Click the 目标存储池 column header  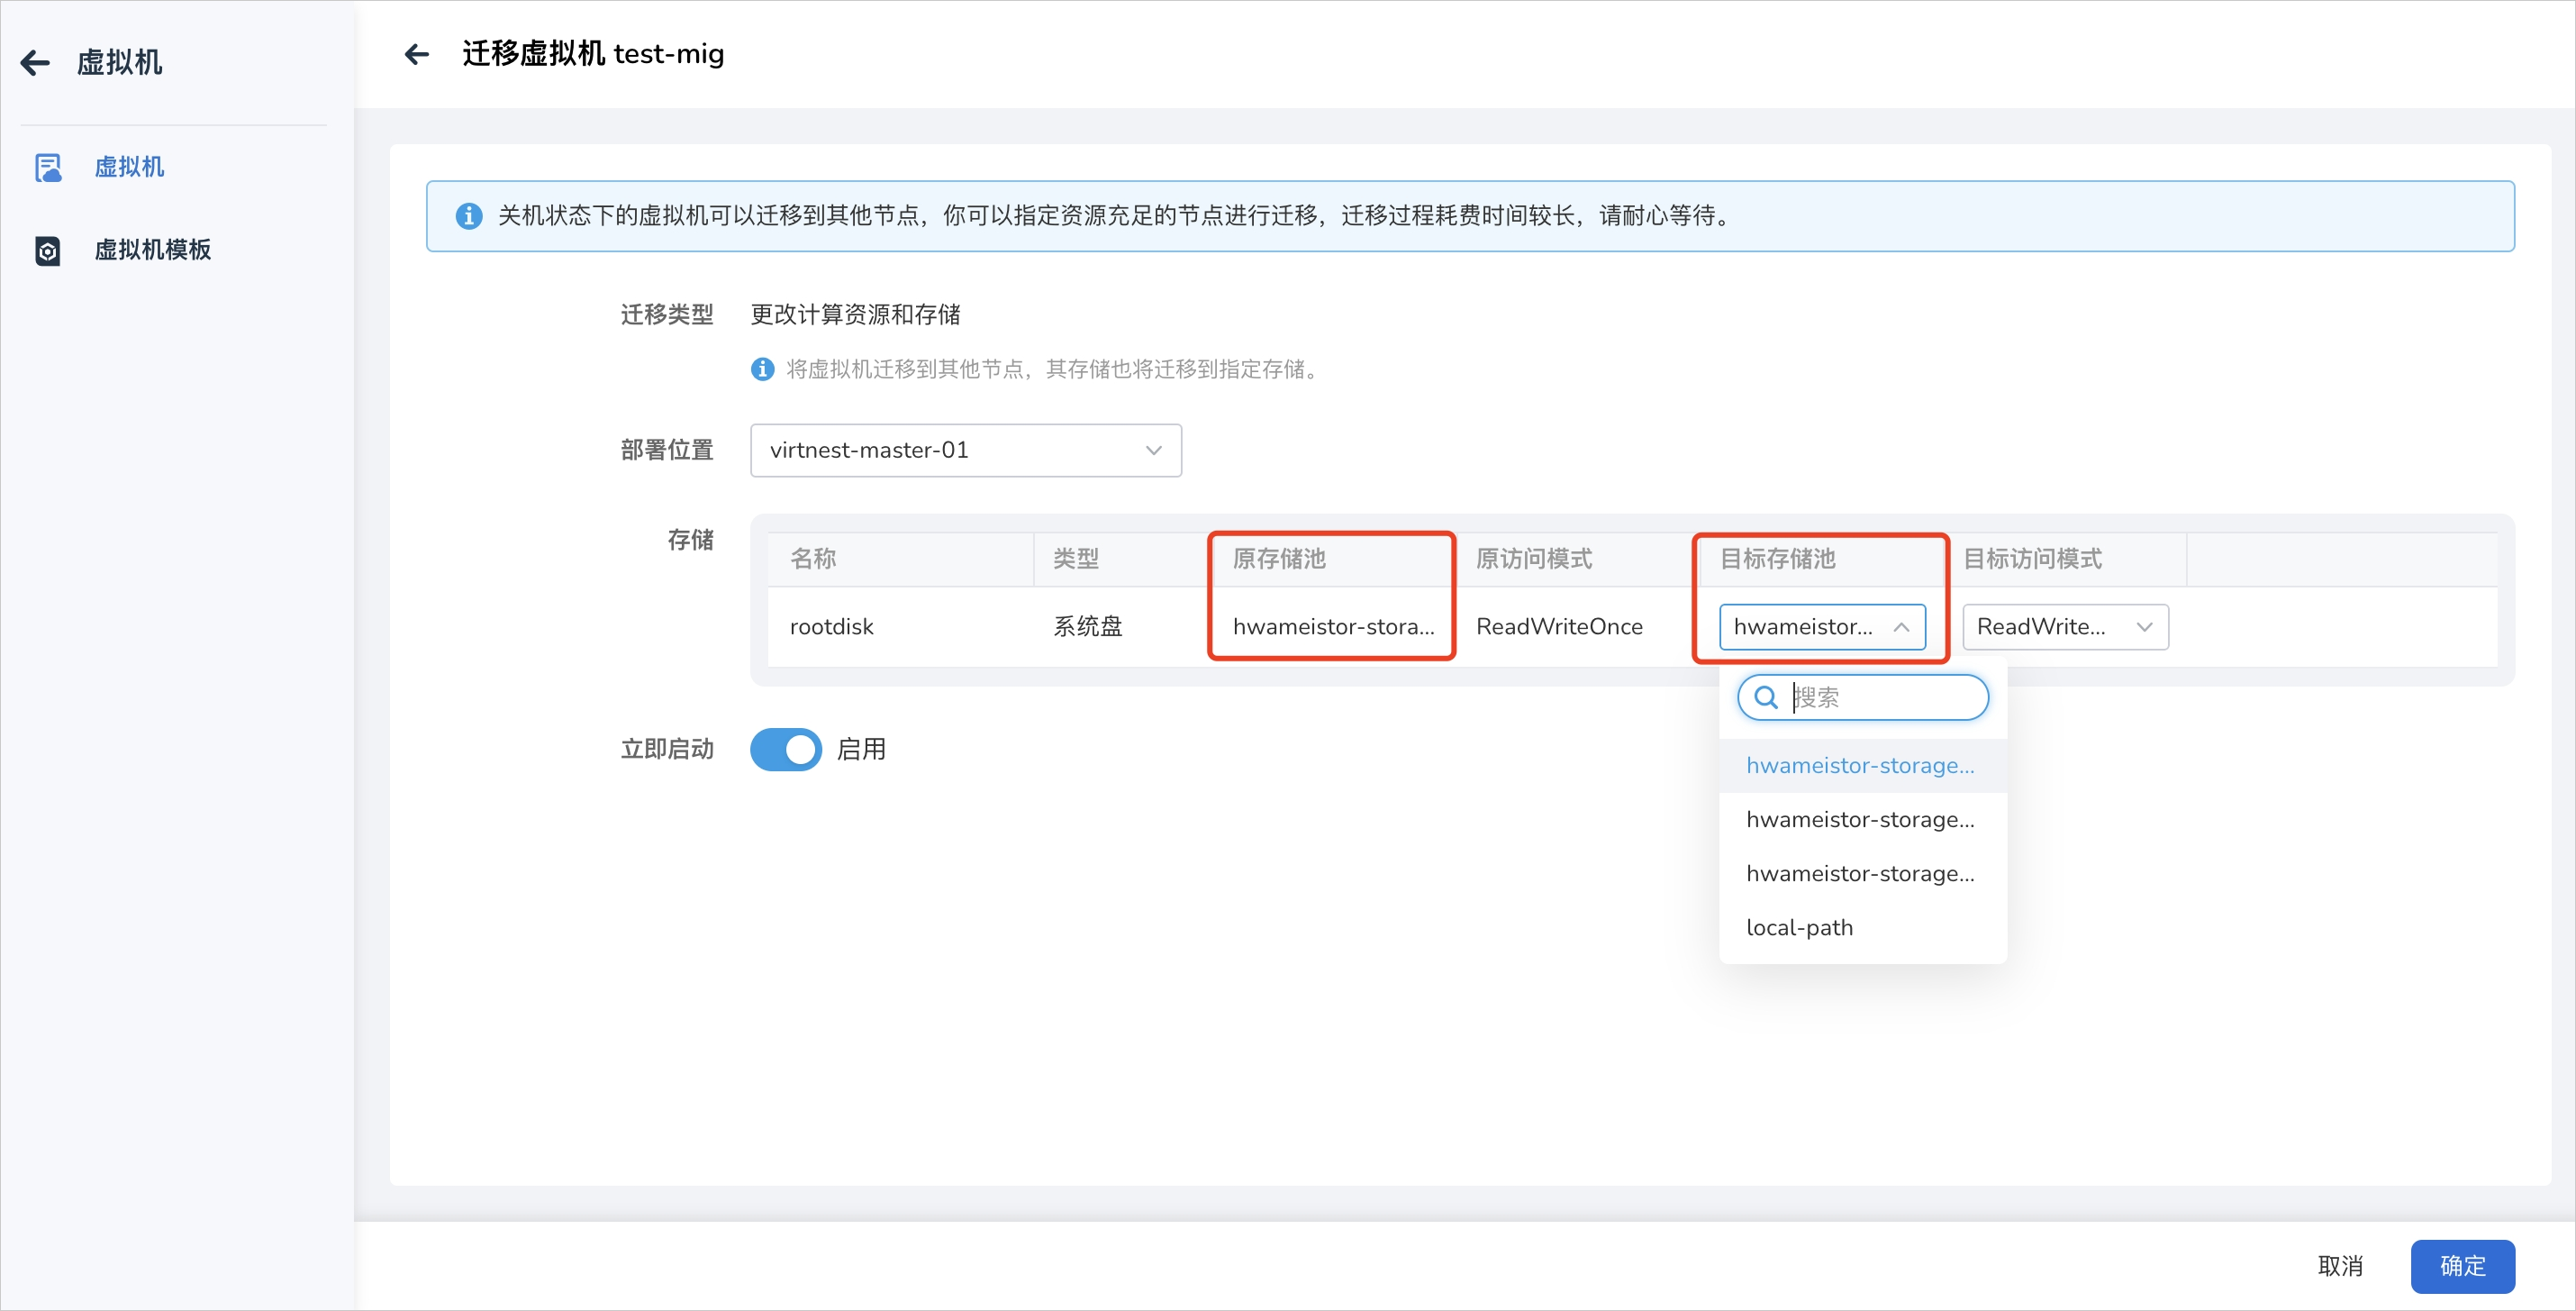[1777, 559]
